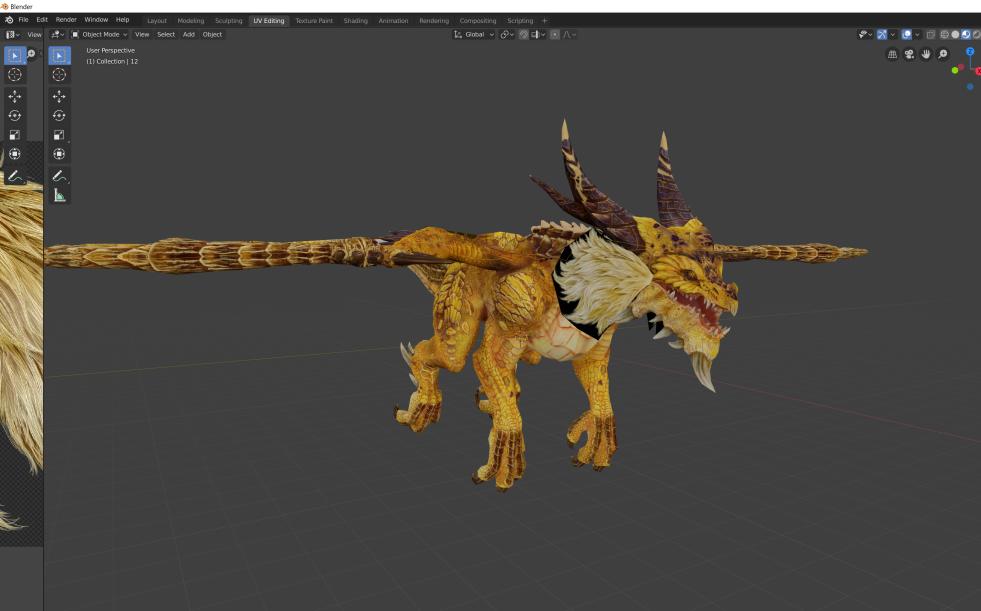Open the Help menu
981x611 pixels.
click(123, 20)
